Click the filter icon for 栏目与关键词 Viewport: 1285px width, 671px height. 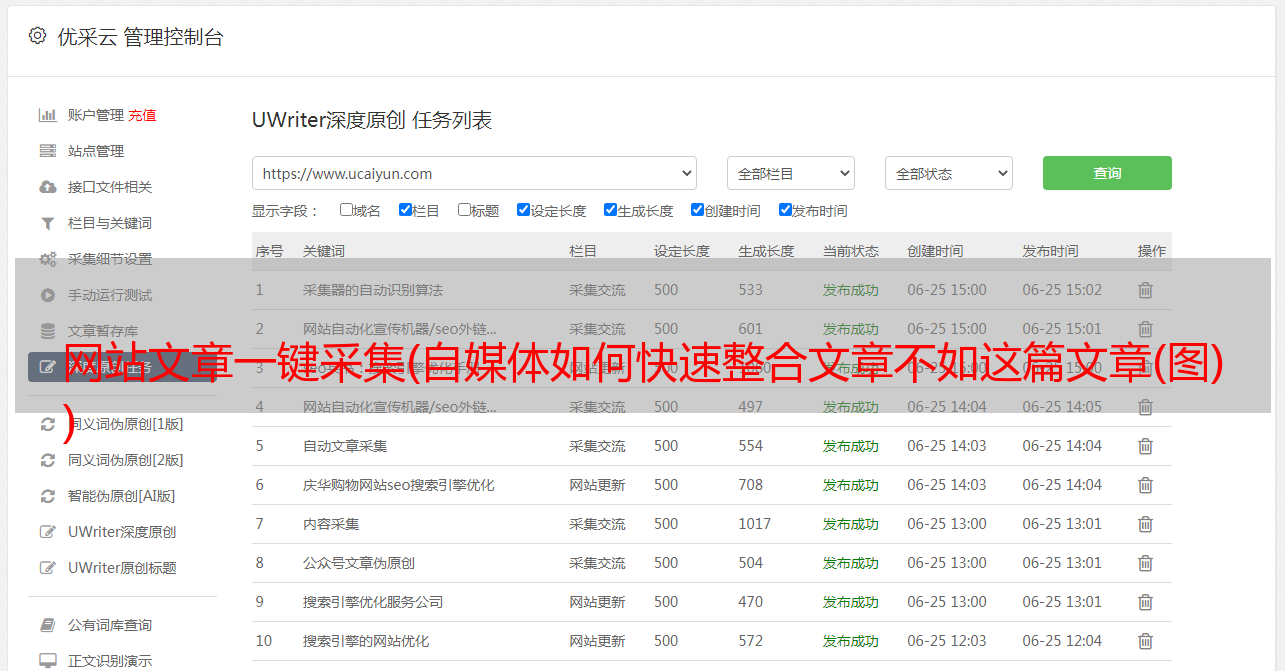[47, 223]
